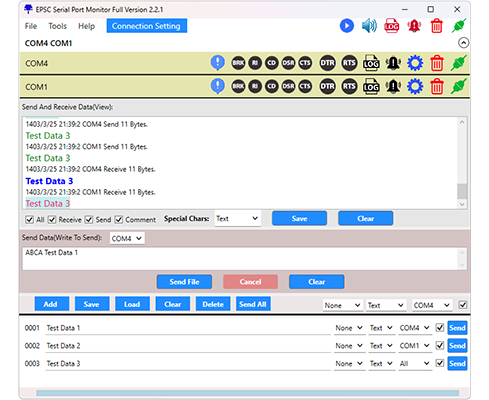Screen dimensions: 489x400
Task: Click the RI indicator on the COM4 row
Action: (x=255, y=63)
